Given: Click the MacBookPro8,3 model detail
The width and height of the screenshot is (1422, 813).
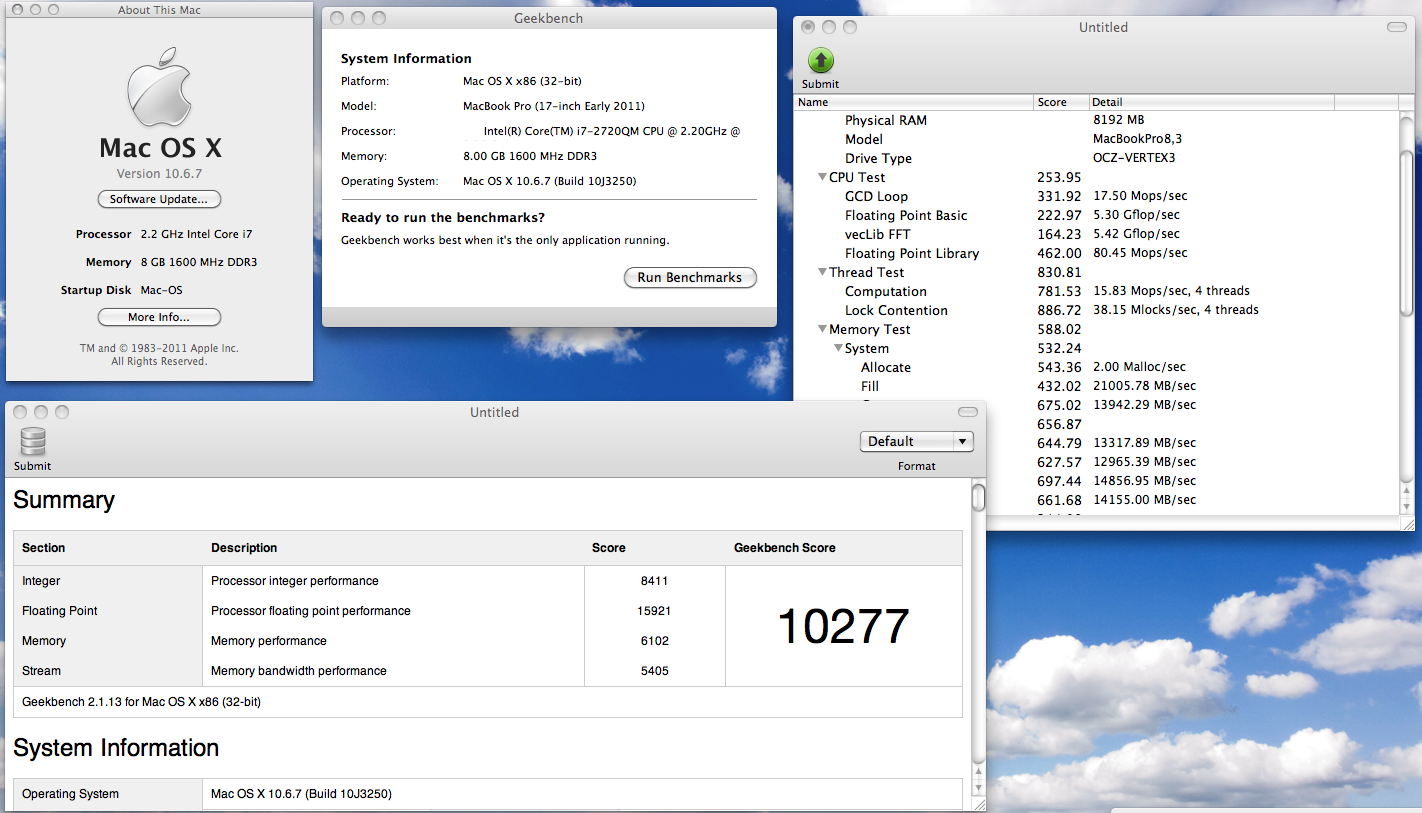Looking at the screenshot, I should click(1138, 139).
